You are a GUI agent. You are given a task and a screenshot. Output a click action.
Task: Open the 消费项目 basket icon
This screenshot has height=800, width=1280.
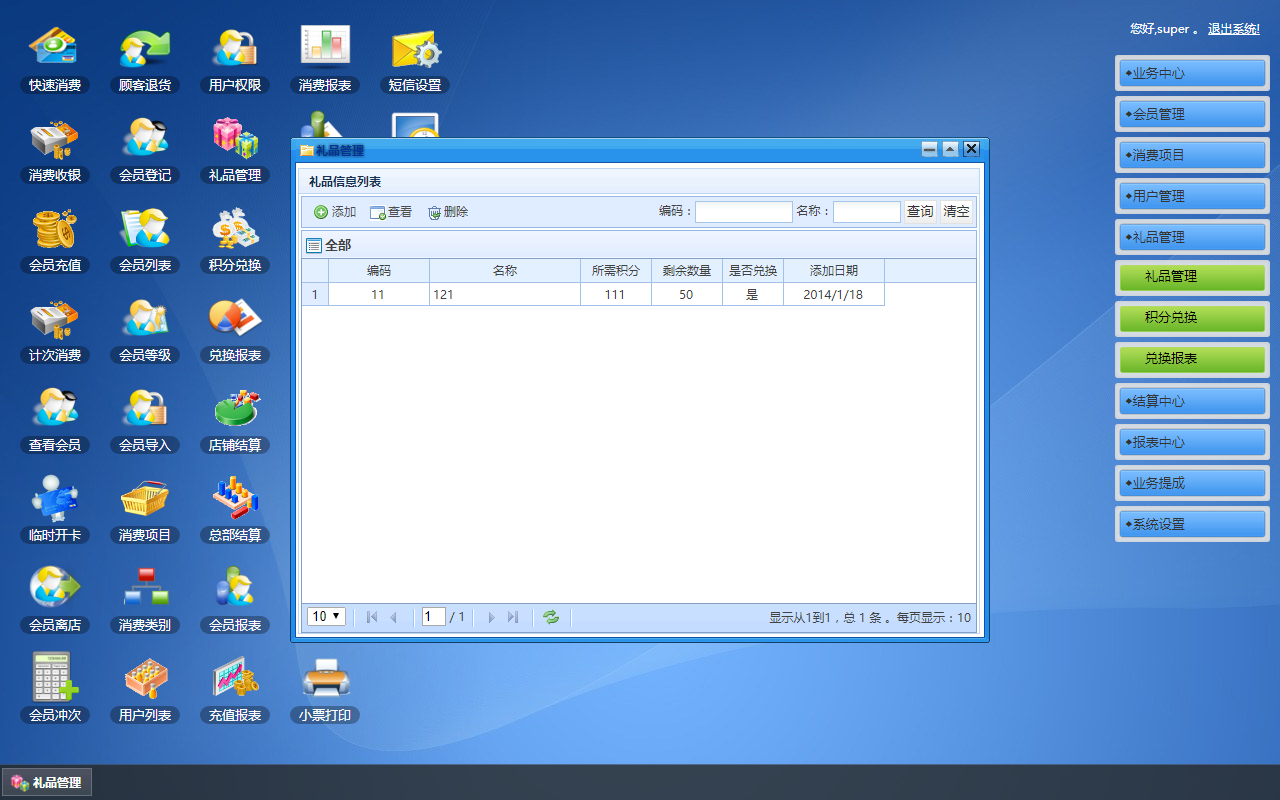145,510
